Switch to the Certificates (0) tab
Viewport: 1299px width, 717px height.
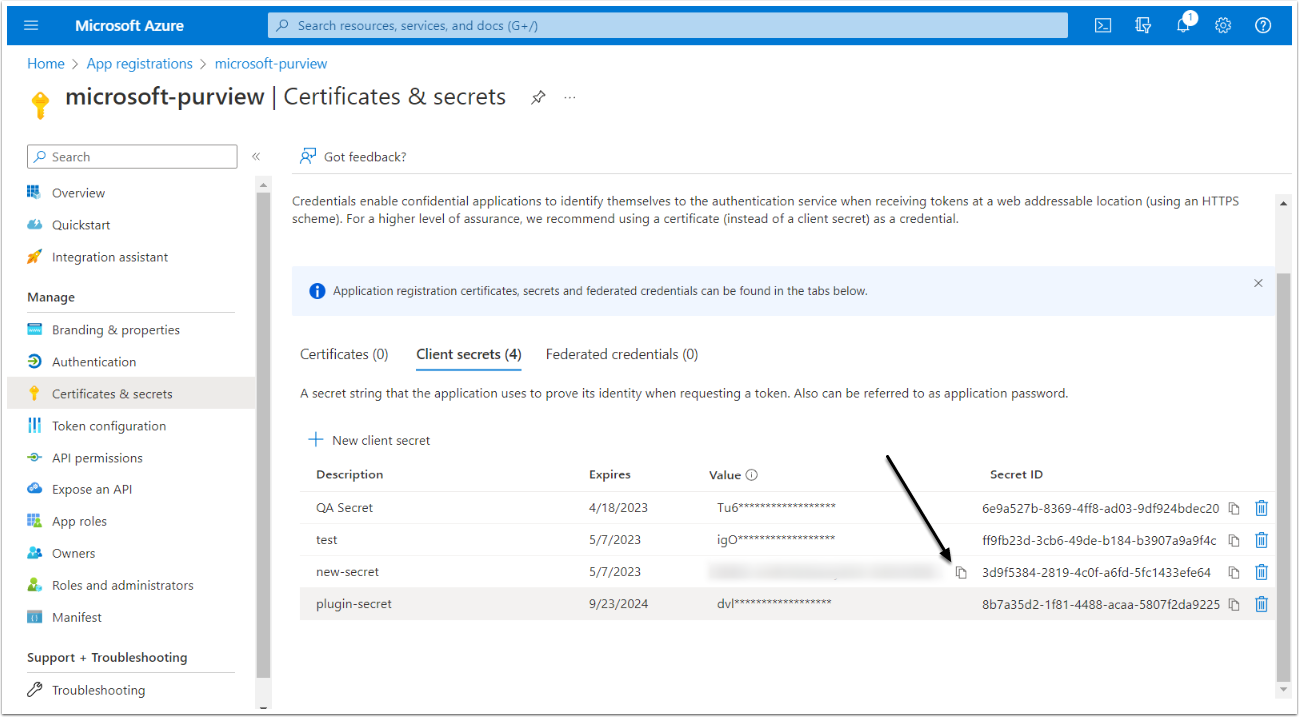pyautogui.click(x=344, y=354)
